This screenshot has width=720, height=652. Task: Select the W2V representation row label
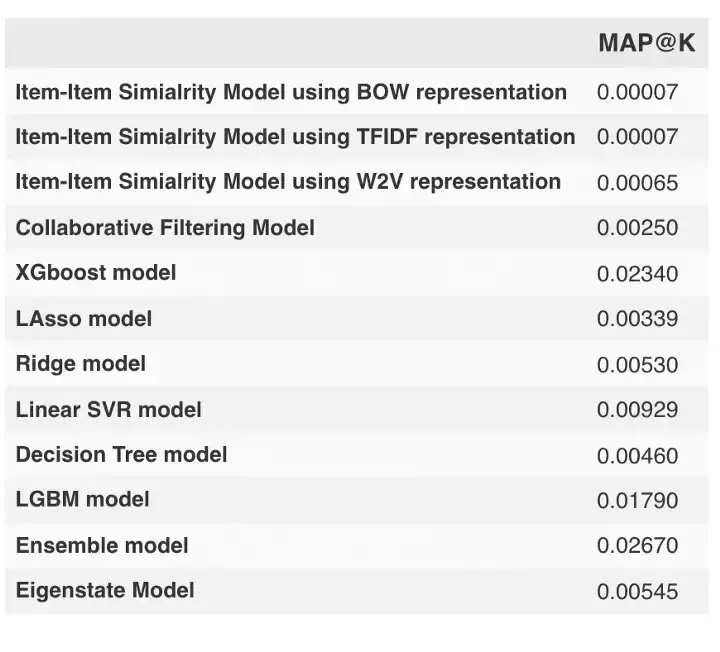tap(288, 182)
